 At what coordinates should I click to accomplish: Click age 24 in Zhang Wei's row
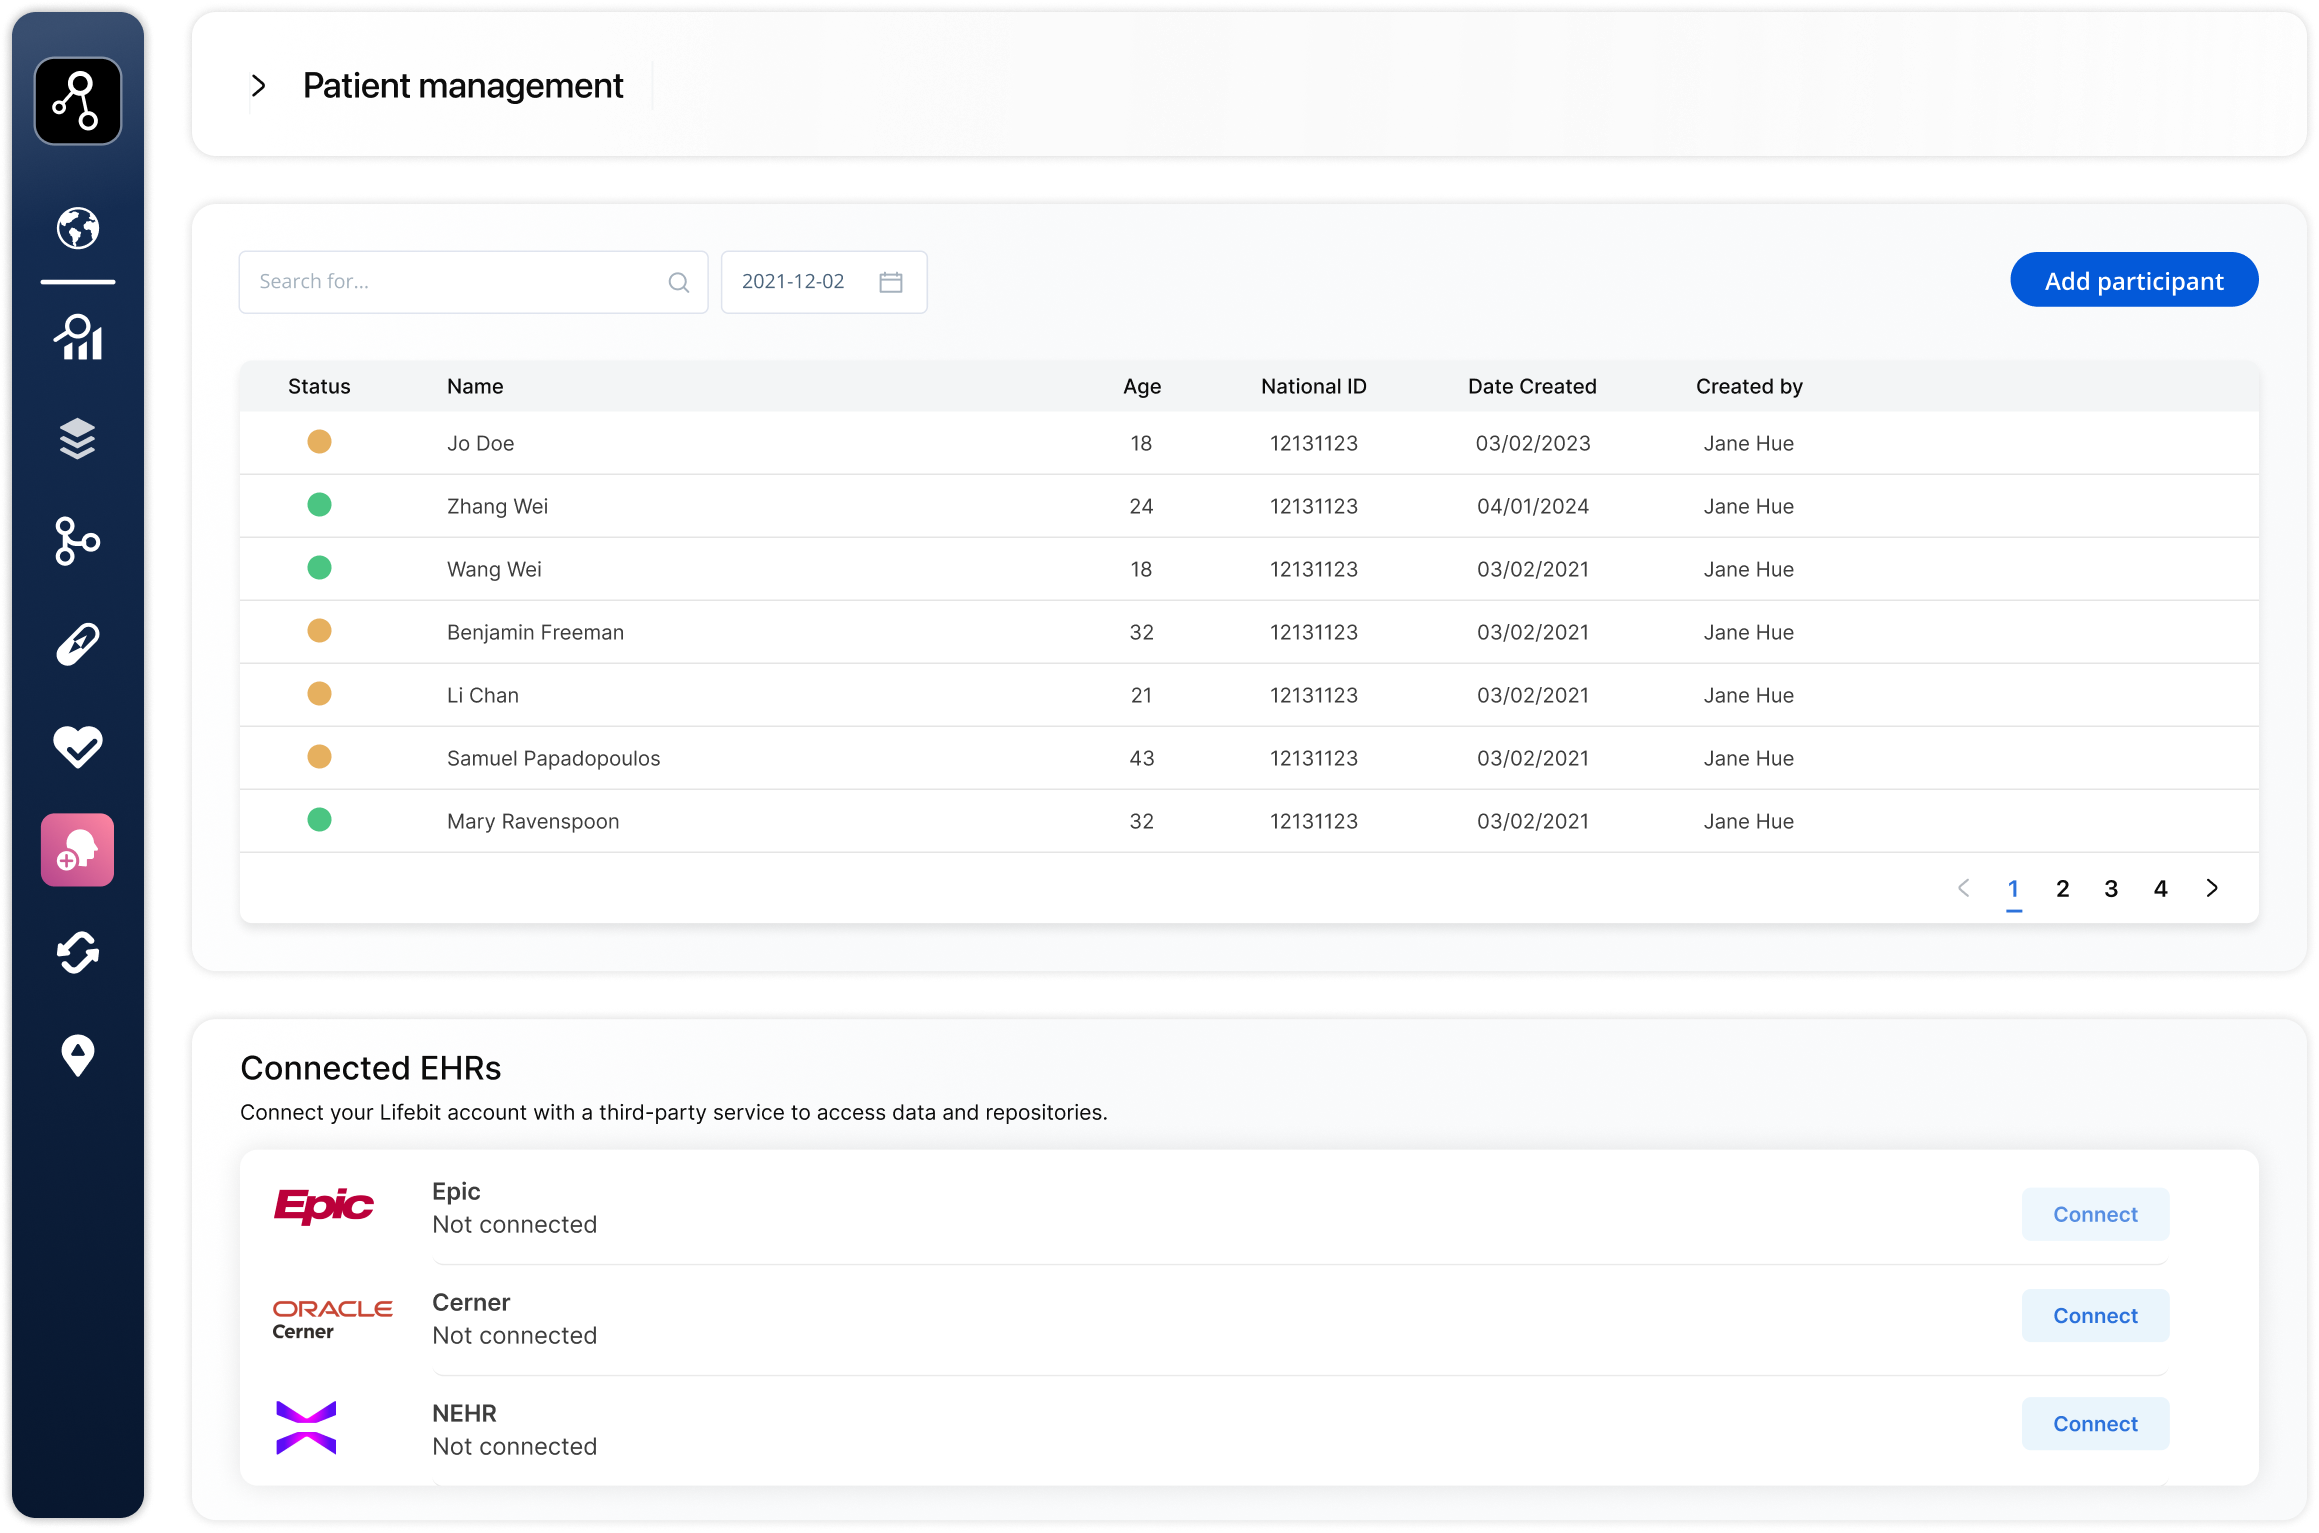tap(1142, 506)
